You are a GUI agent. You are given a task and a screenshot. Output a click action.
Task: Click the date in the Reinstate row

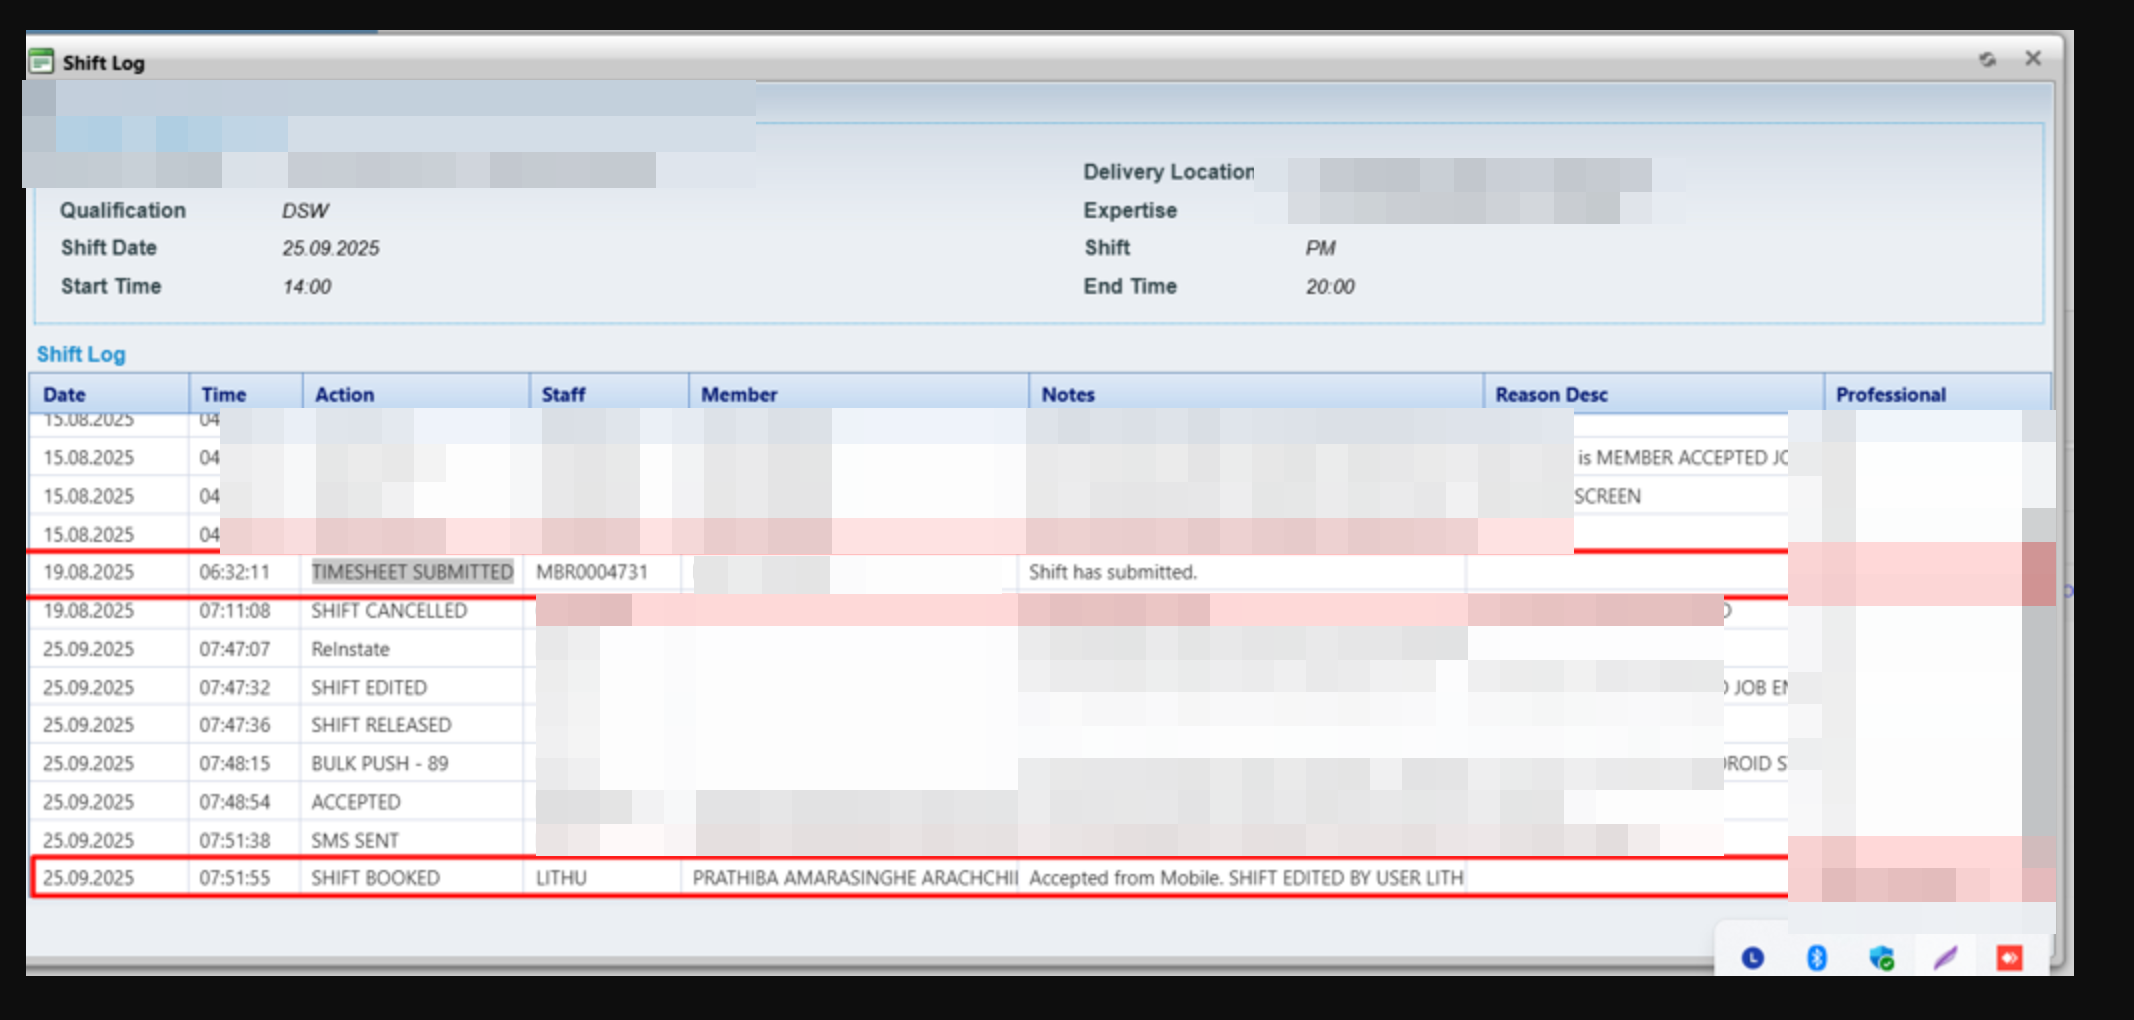point(88,649)
